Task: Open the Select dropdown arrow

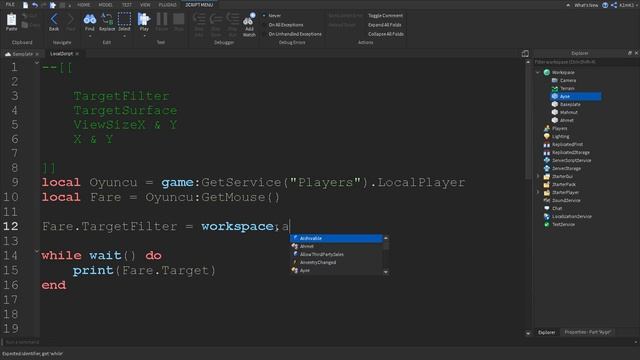Action: pos(124,36)
